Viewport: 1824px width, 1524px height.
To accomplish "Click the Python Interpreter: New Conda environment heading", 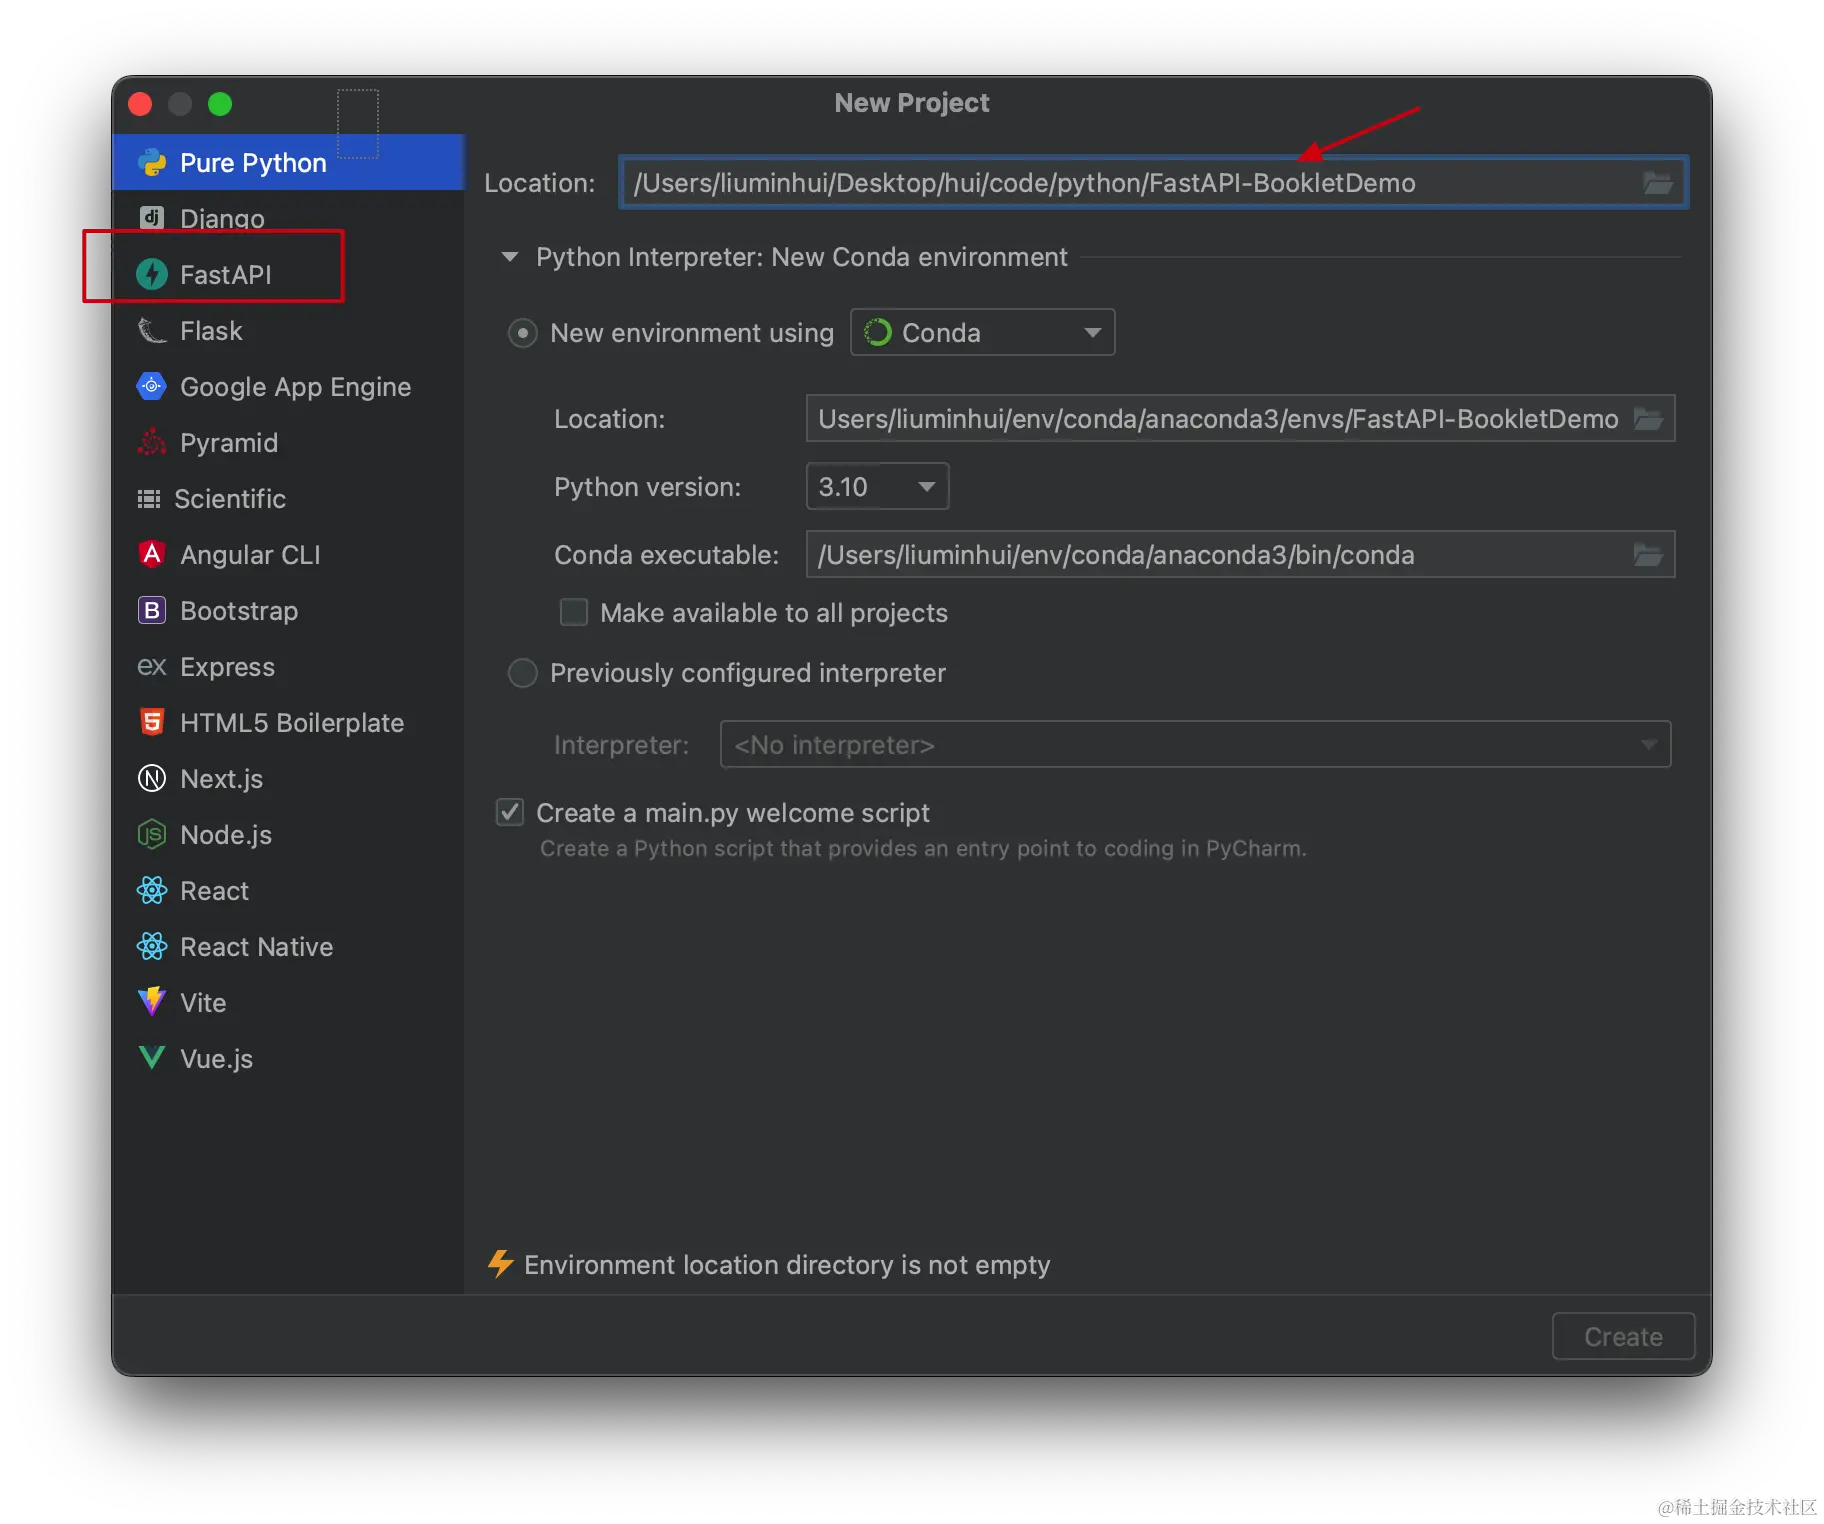I will click(802, 257).
